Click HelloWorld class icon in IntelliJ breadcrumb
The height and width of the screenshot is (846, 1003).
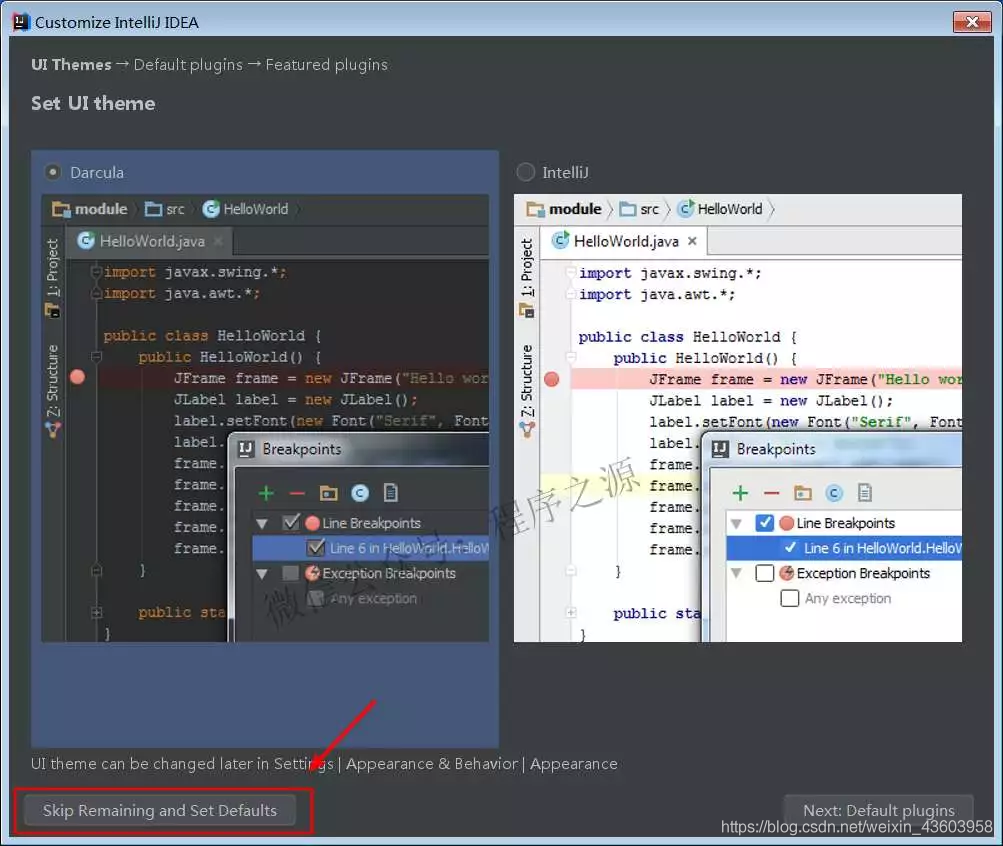click(686, 208)
